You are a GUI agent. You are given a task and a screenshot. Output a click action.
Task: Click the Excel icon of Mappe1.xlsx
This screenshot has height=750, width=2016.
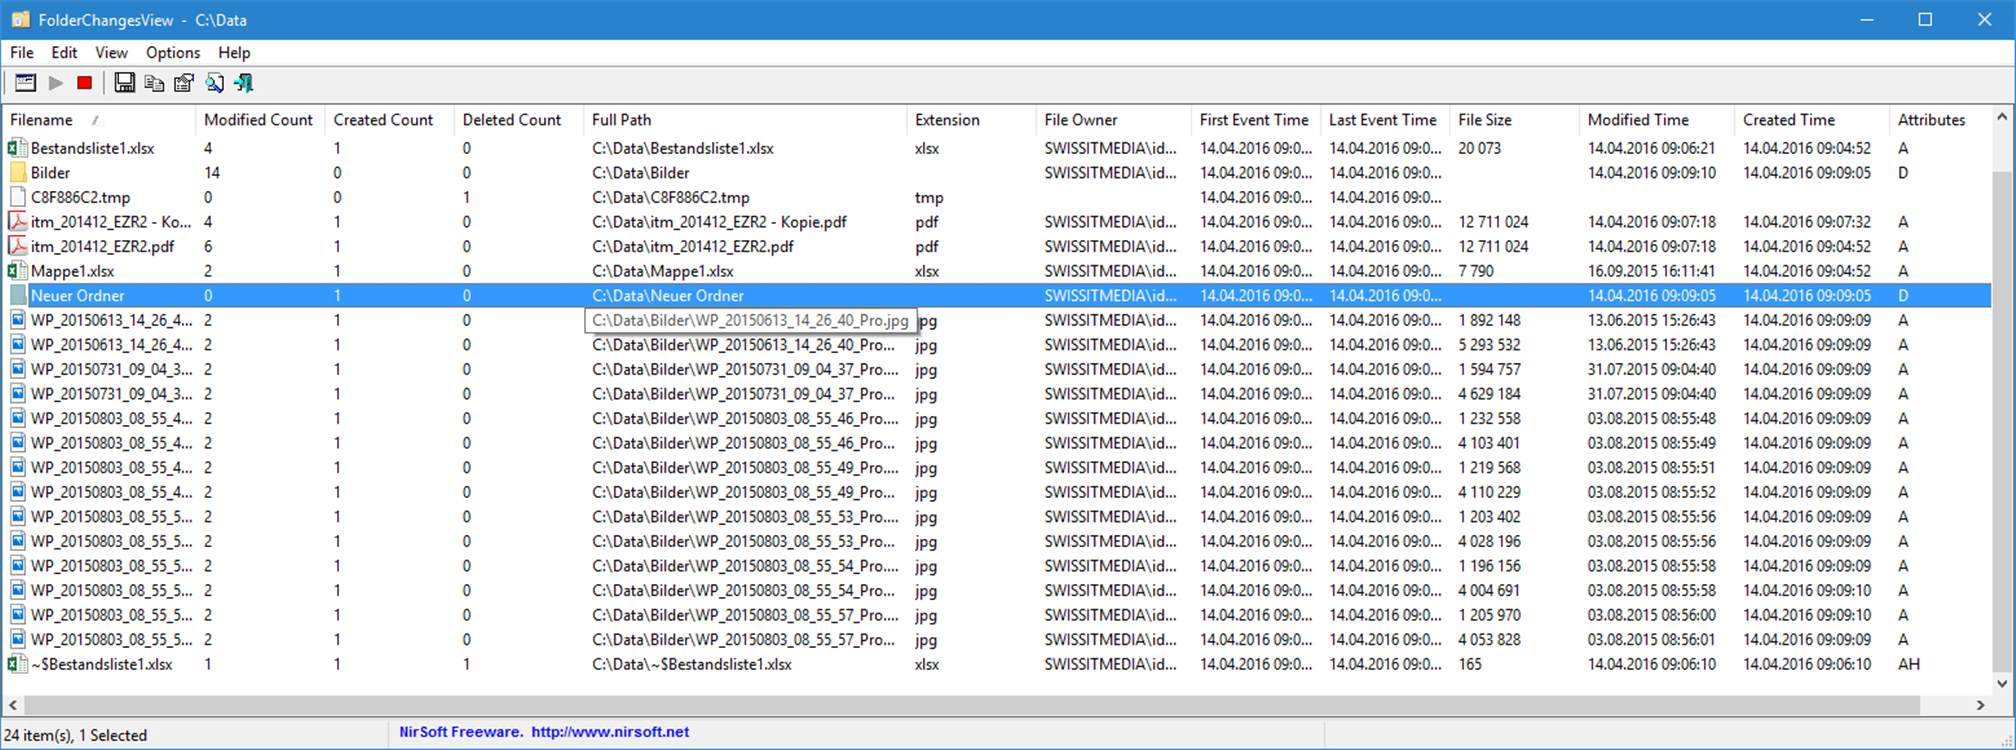click(17, 271)
